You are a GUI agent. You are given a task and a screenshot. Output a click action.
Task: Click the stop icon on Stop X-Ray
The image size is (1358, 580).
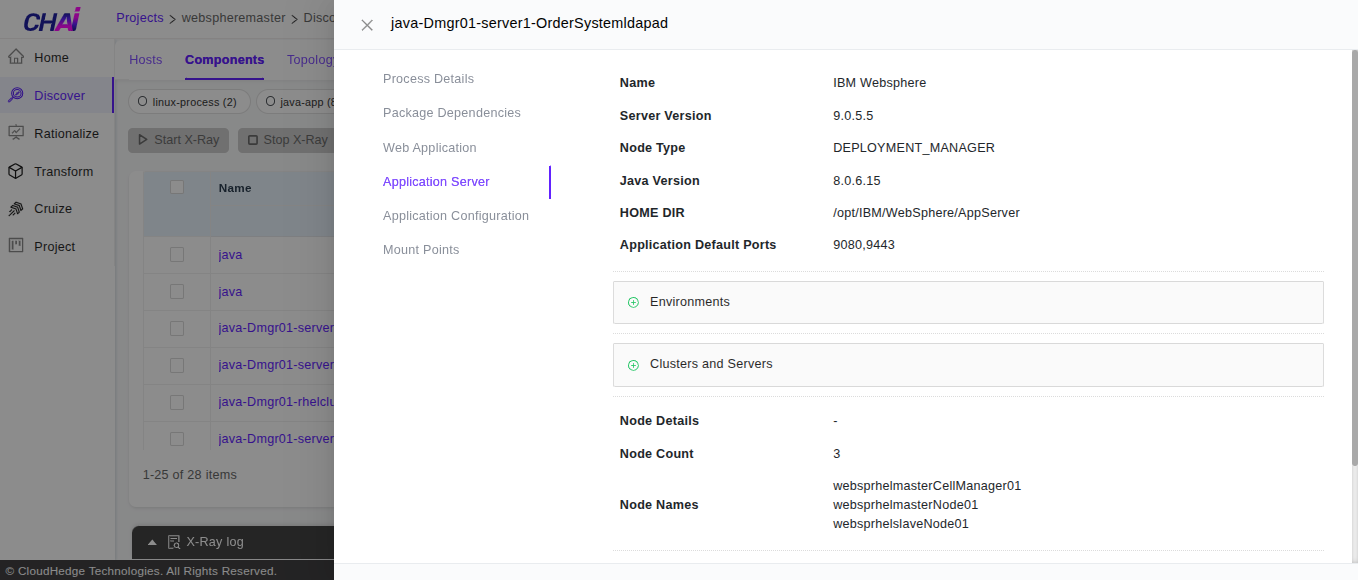click(x=253, y=140)
